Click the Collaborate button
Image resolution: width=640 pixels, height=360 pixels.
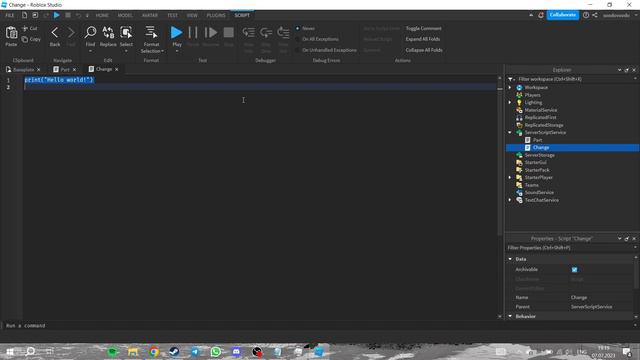tap(562, 15)
